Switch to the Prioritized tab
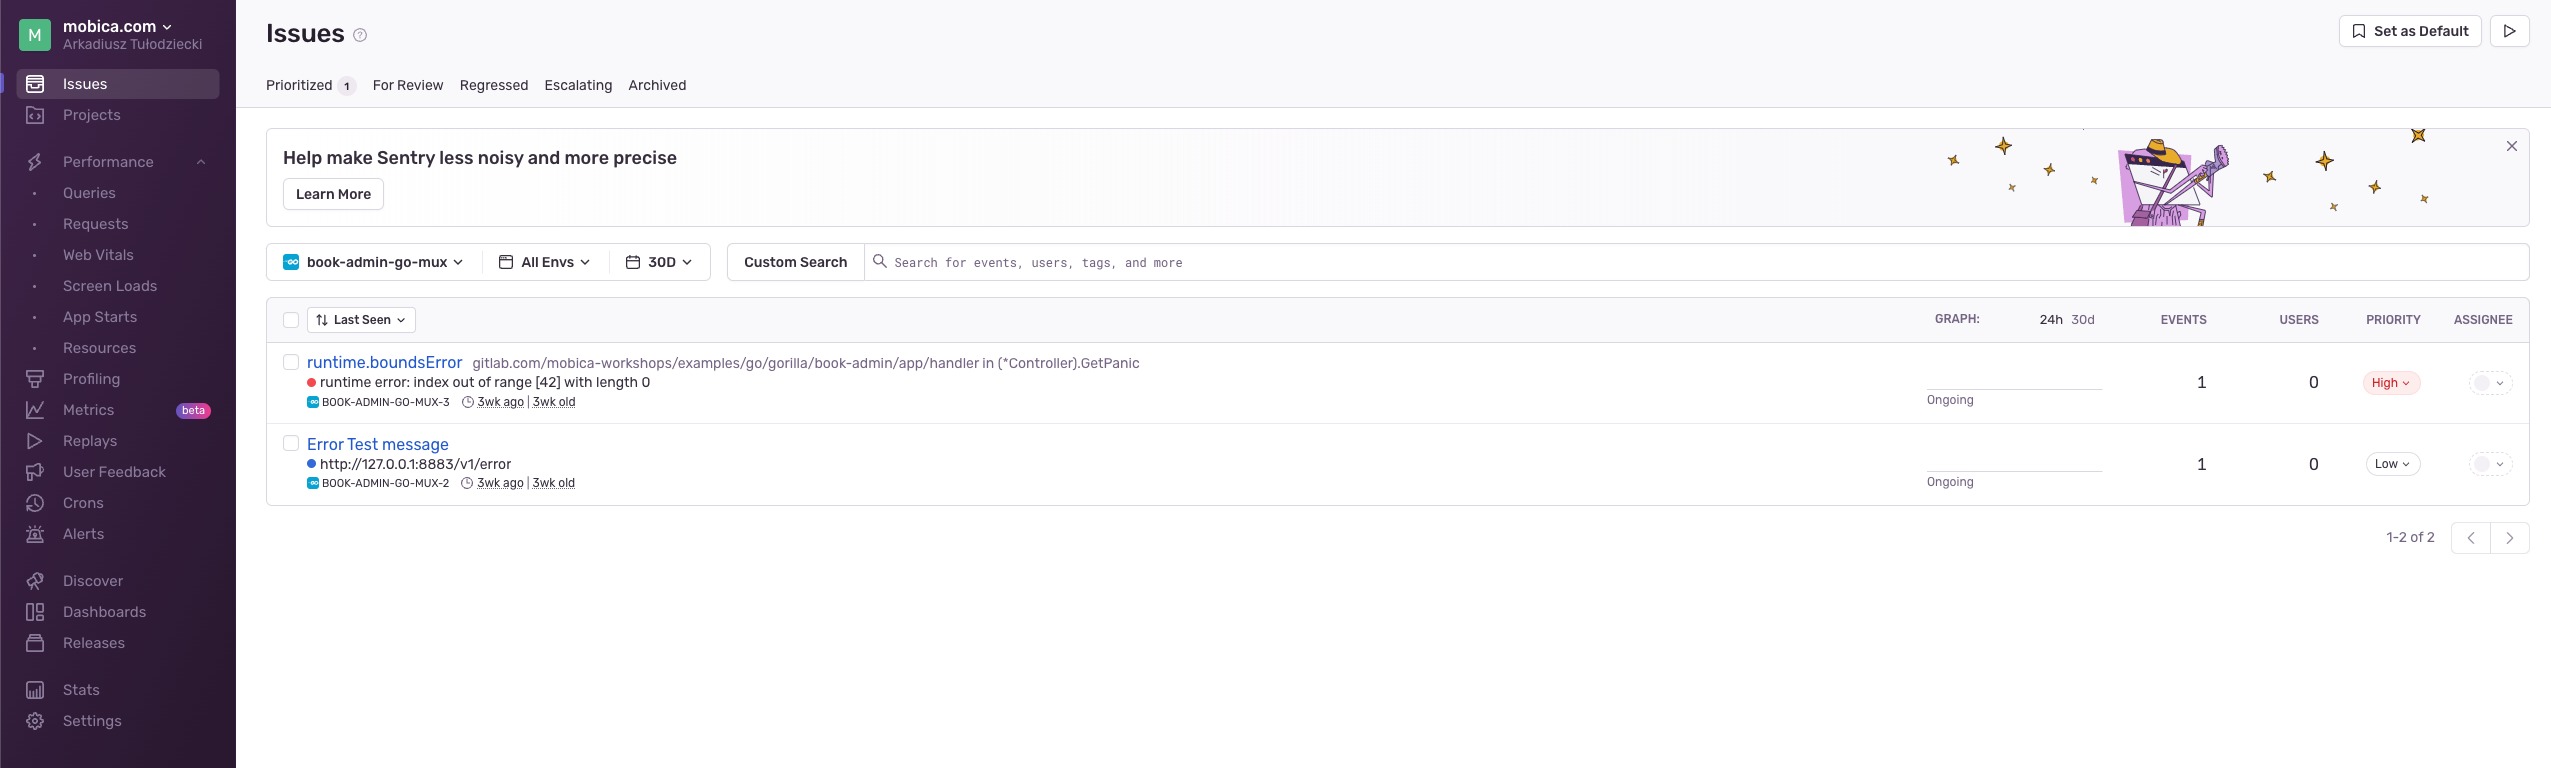Screen dimensions: 2551x768 (x=310, y=85)
